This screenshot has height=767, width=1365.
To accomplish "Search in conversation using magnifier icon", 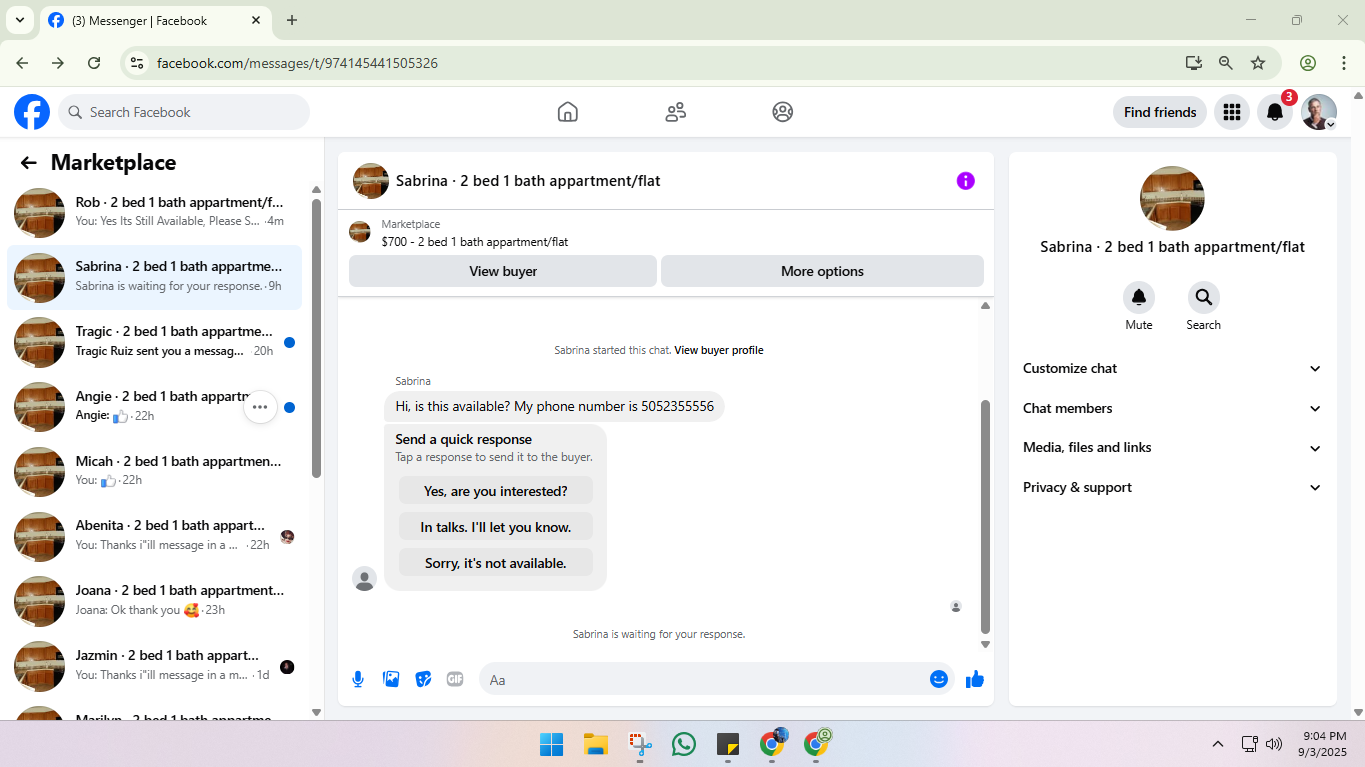I will click(1204, 297).
